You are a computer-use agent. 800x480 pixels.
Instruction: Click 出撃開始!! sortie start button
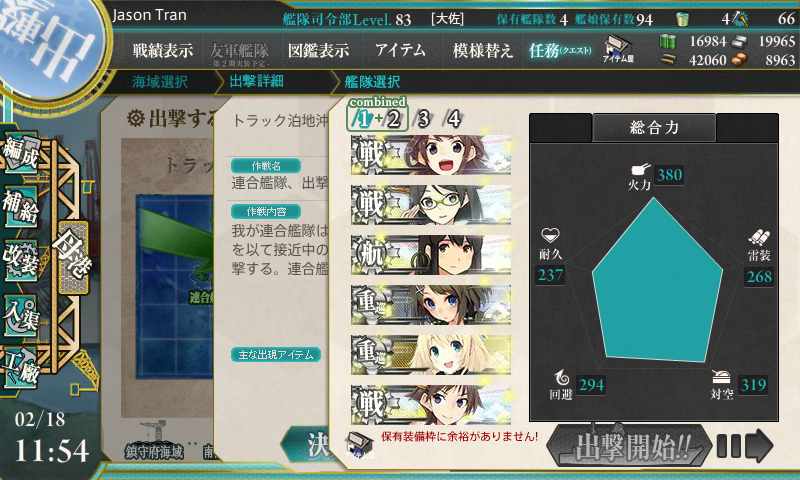(x=629, y=446)
